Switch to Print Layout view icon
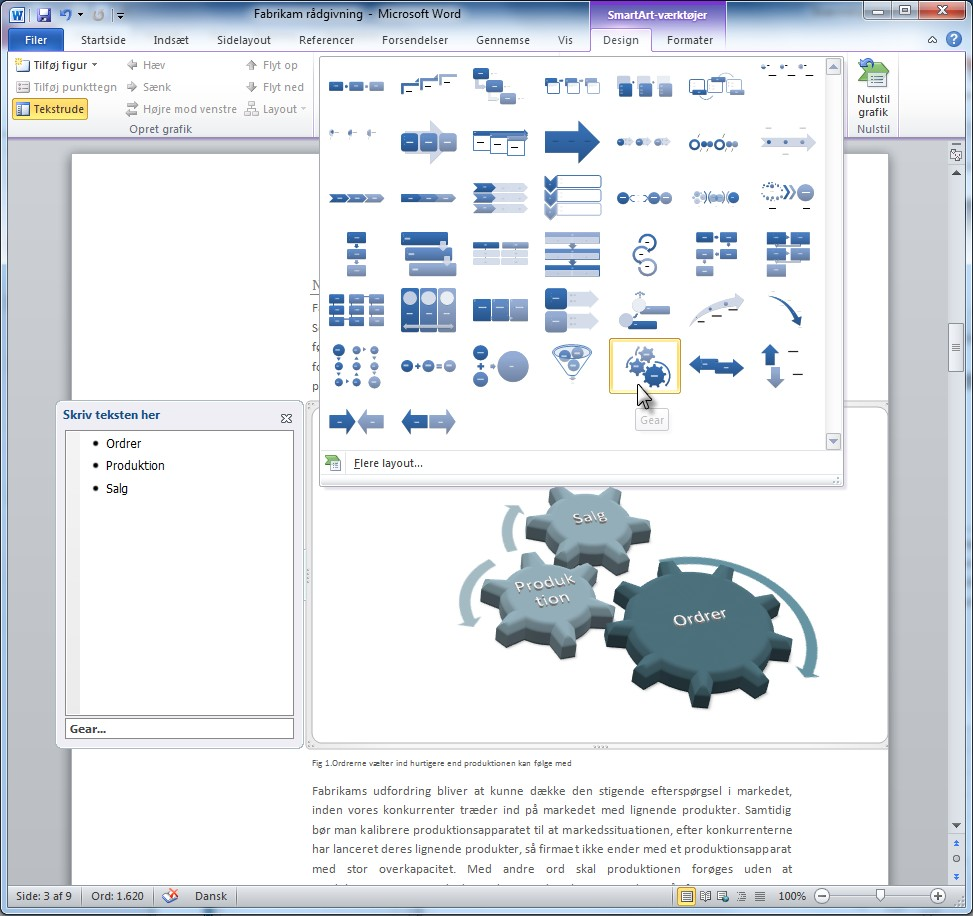Image resolution: width=973 pixels, height=916 pixels. 686,896
